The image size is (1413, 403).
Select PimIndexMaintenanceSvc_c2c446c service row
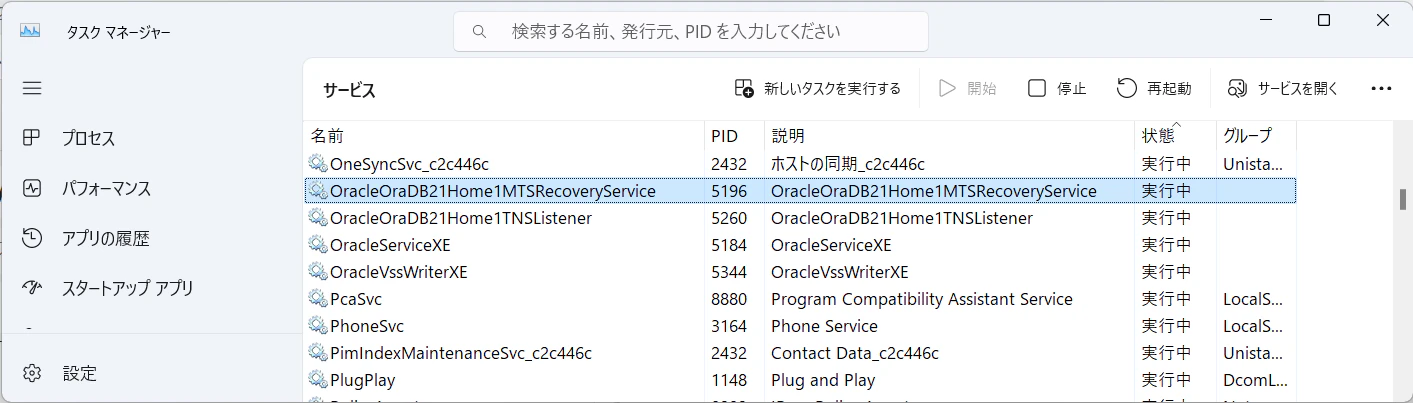click(800, 352)
